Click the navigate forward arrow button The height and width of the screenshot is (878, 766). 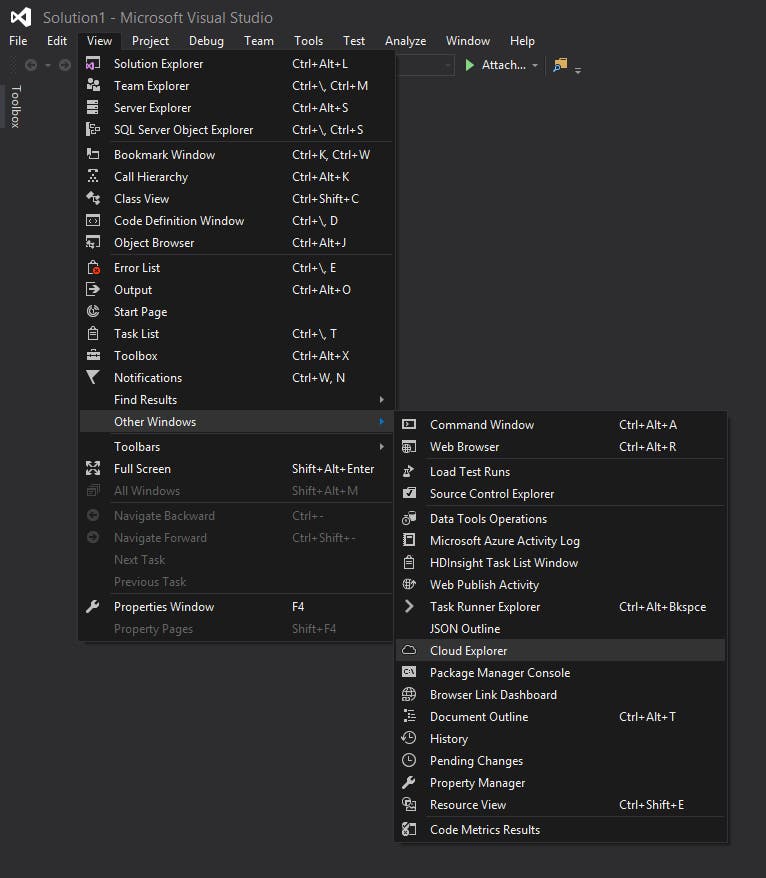pyautogui.click(x=64, y=64)
